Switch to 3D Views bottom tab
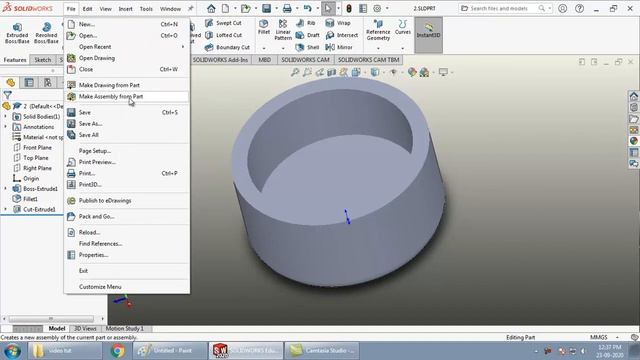This screenshot has width=640, height=360. pos(85,329)
